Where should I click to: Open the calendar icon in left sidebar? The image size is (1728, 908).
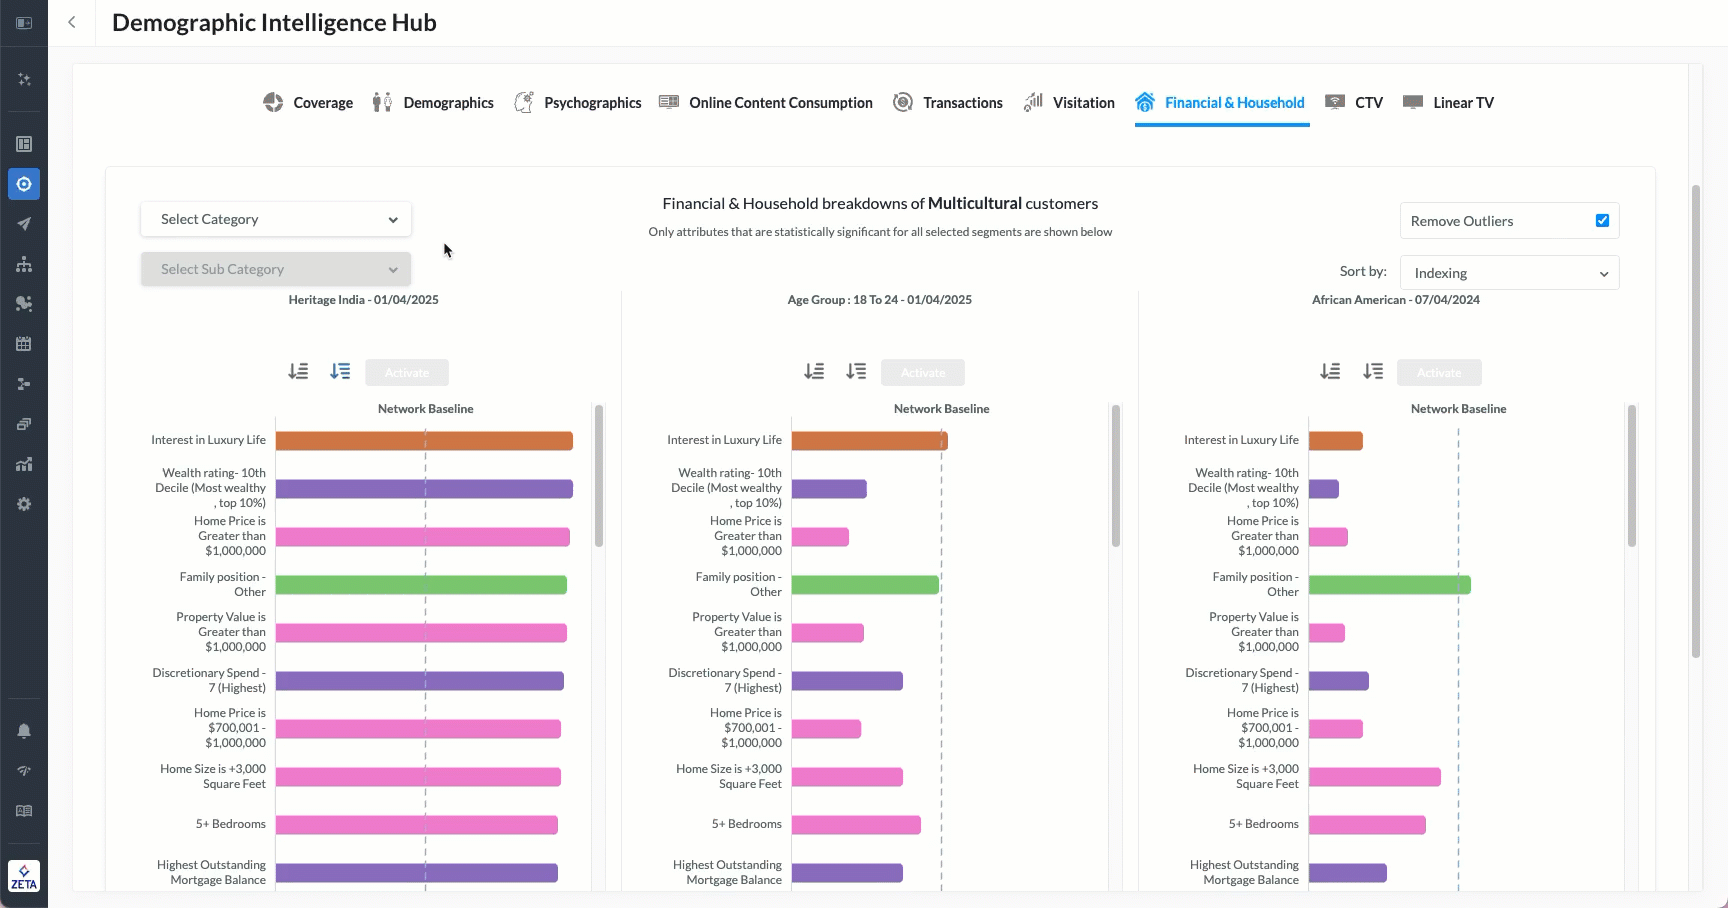tap(24, 344)
